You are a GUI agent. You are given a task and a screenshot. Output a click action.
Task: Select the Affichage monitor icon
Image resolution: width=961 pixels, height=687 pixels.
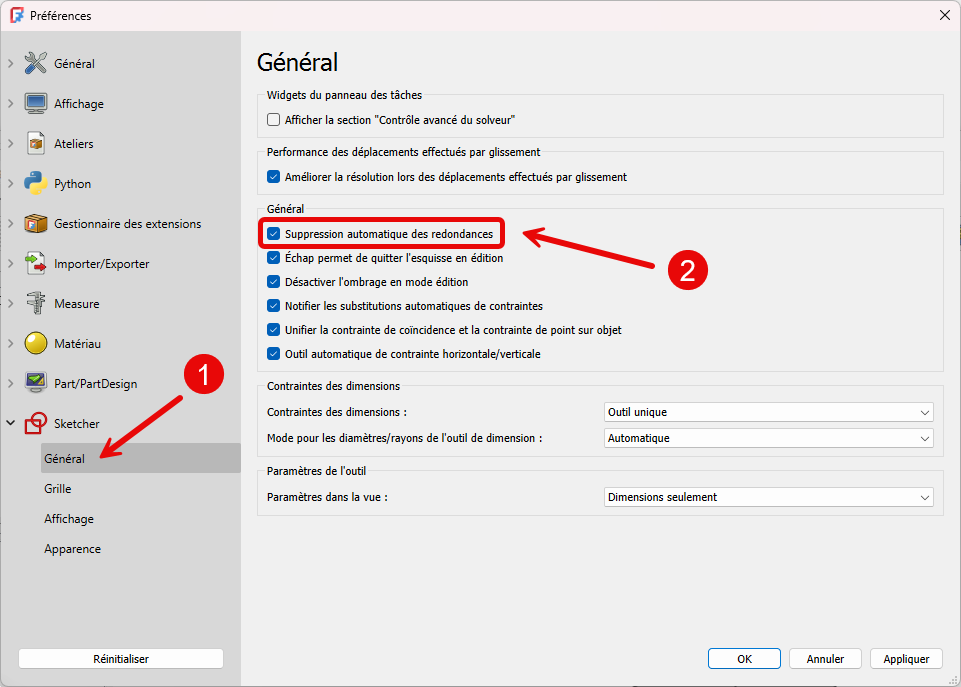pos(36,103)
